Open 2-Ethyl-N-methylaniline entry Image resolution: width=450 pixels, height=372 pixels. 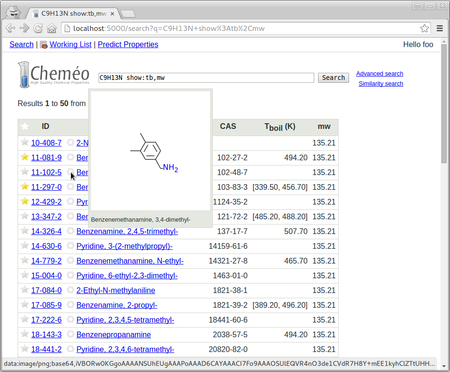click(116, 290)
